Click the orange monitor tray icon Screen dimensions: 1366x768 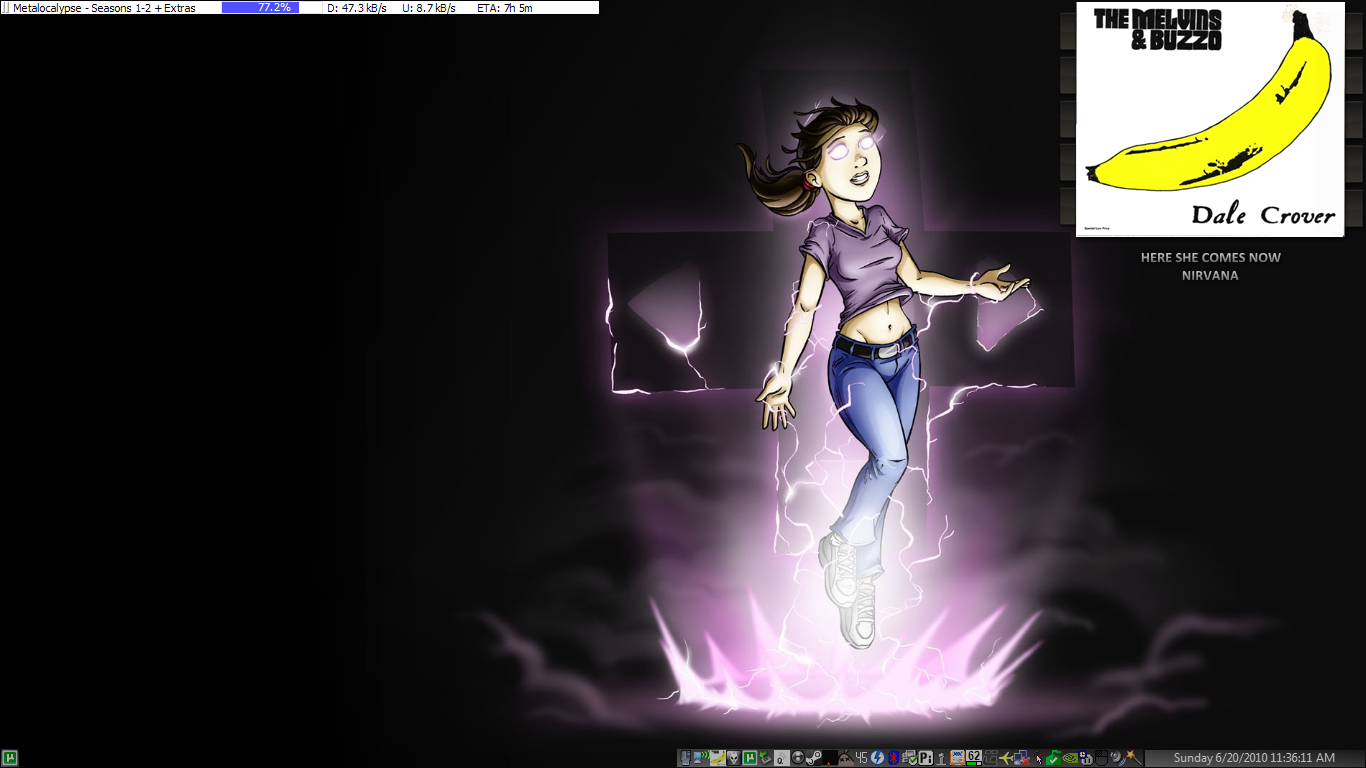[957, 758]
